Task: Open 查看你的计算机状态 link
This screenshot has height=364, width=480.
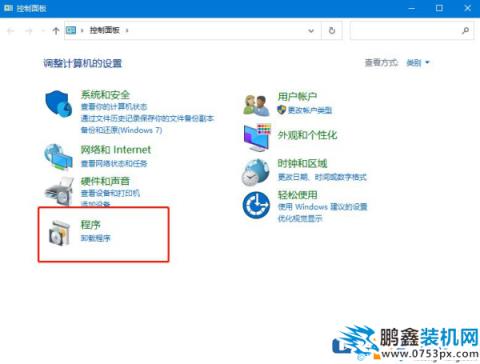Action: tap(114, 107)
